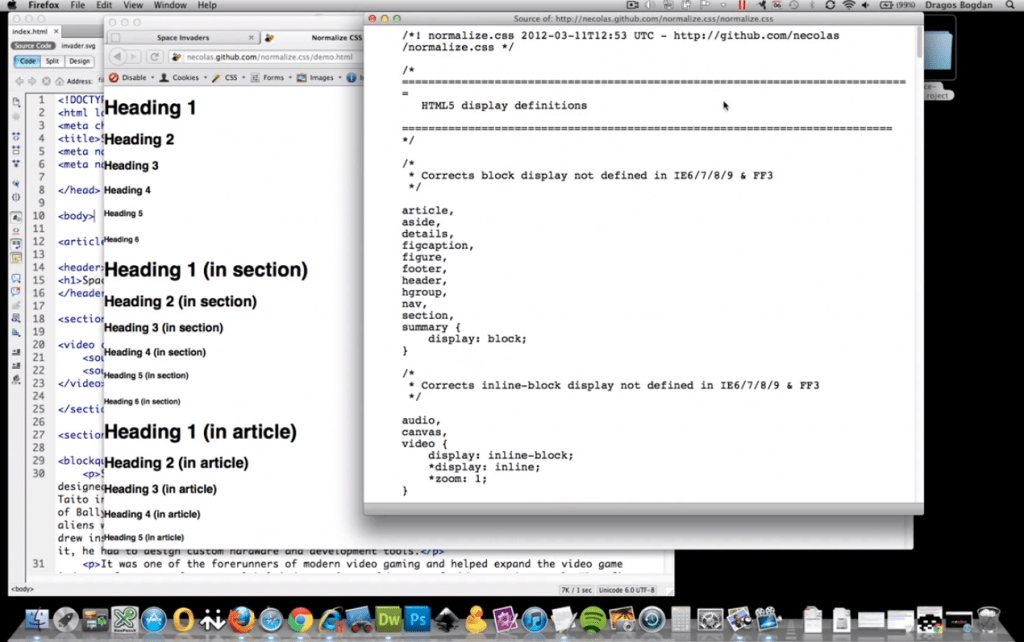Viewport: 1024px width, 642px height.
Task: Click the Images icon in Web Developer toolbar
Action: pyautogui.click(x=301, y=78)
